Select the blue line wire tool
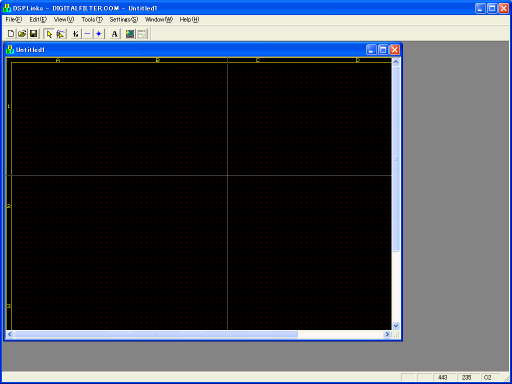Image resolution: width=512 pixels, height=384 pixels. click(87, 34)
